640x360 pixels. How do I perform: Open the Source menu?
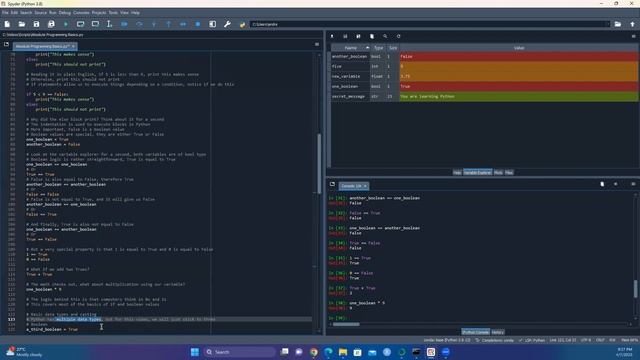click(x=40, y=13)
